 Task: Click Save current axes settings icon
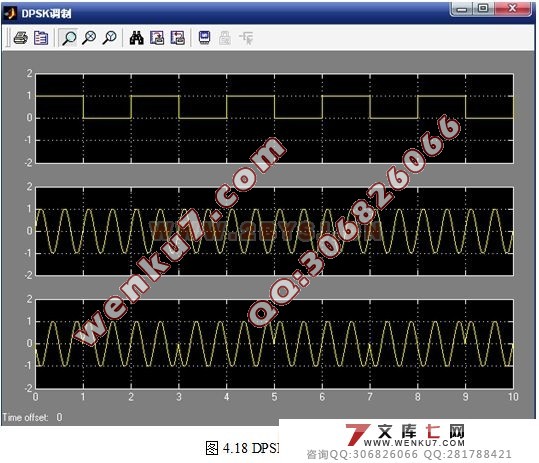pyautogui.click(x=157, y=38)
